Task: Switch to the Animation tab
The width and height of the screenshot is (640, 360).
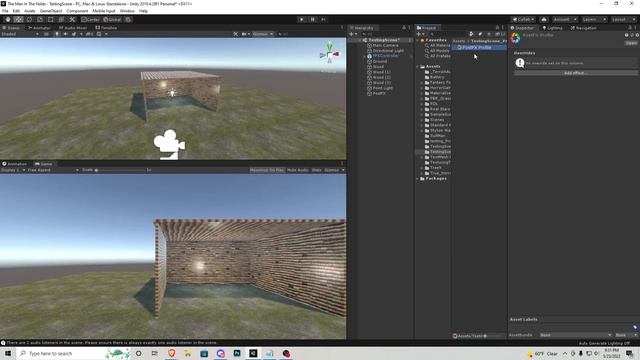Action: pyautogui.click(x=15, y=164)
